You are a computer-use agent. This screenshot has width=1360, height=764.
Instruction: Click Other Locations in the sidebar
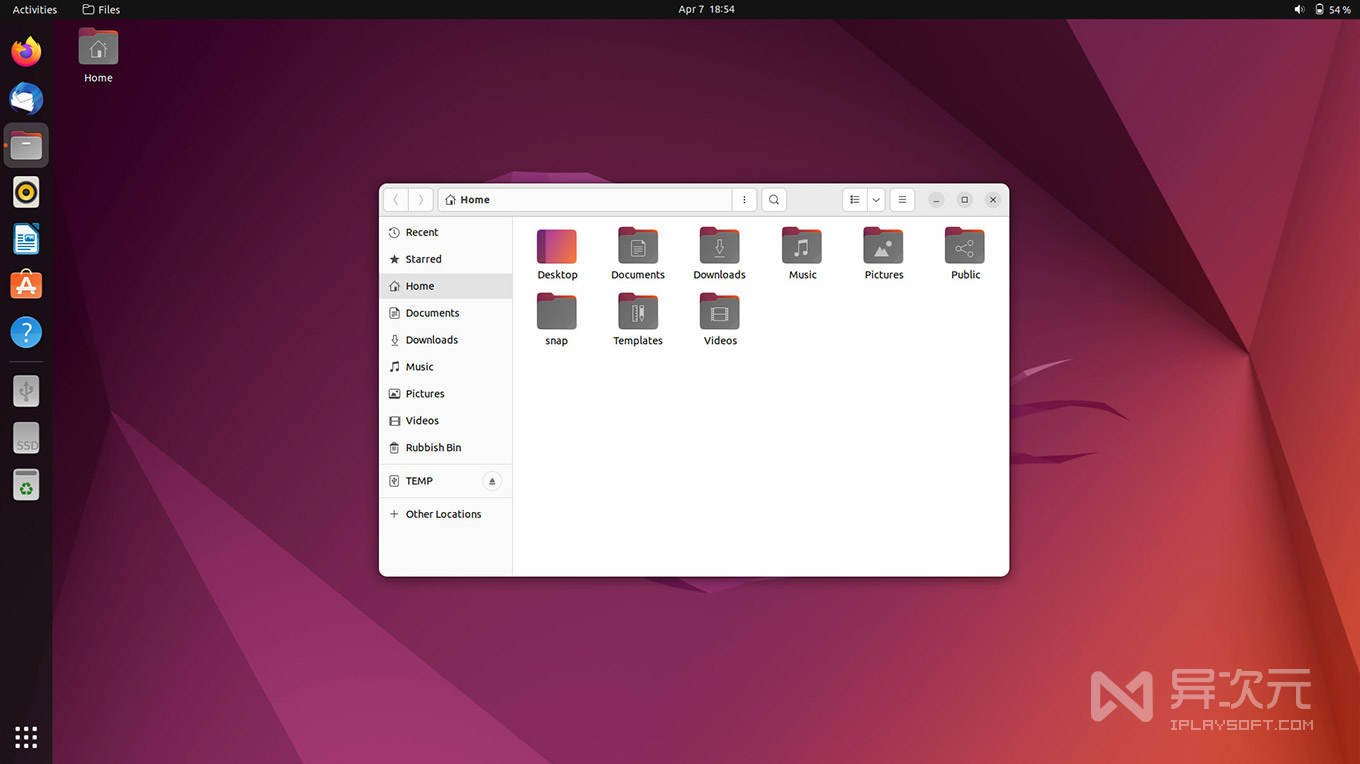(x=443, y=513)
